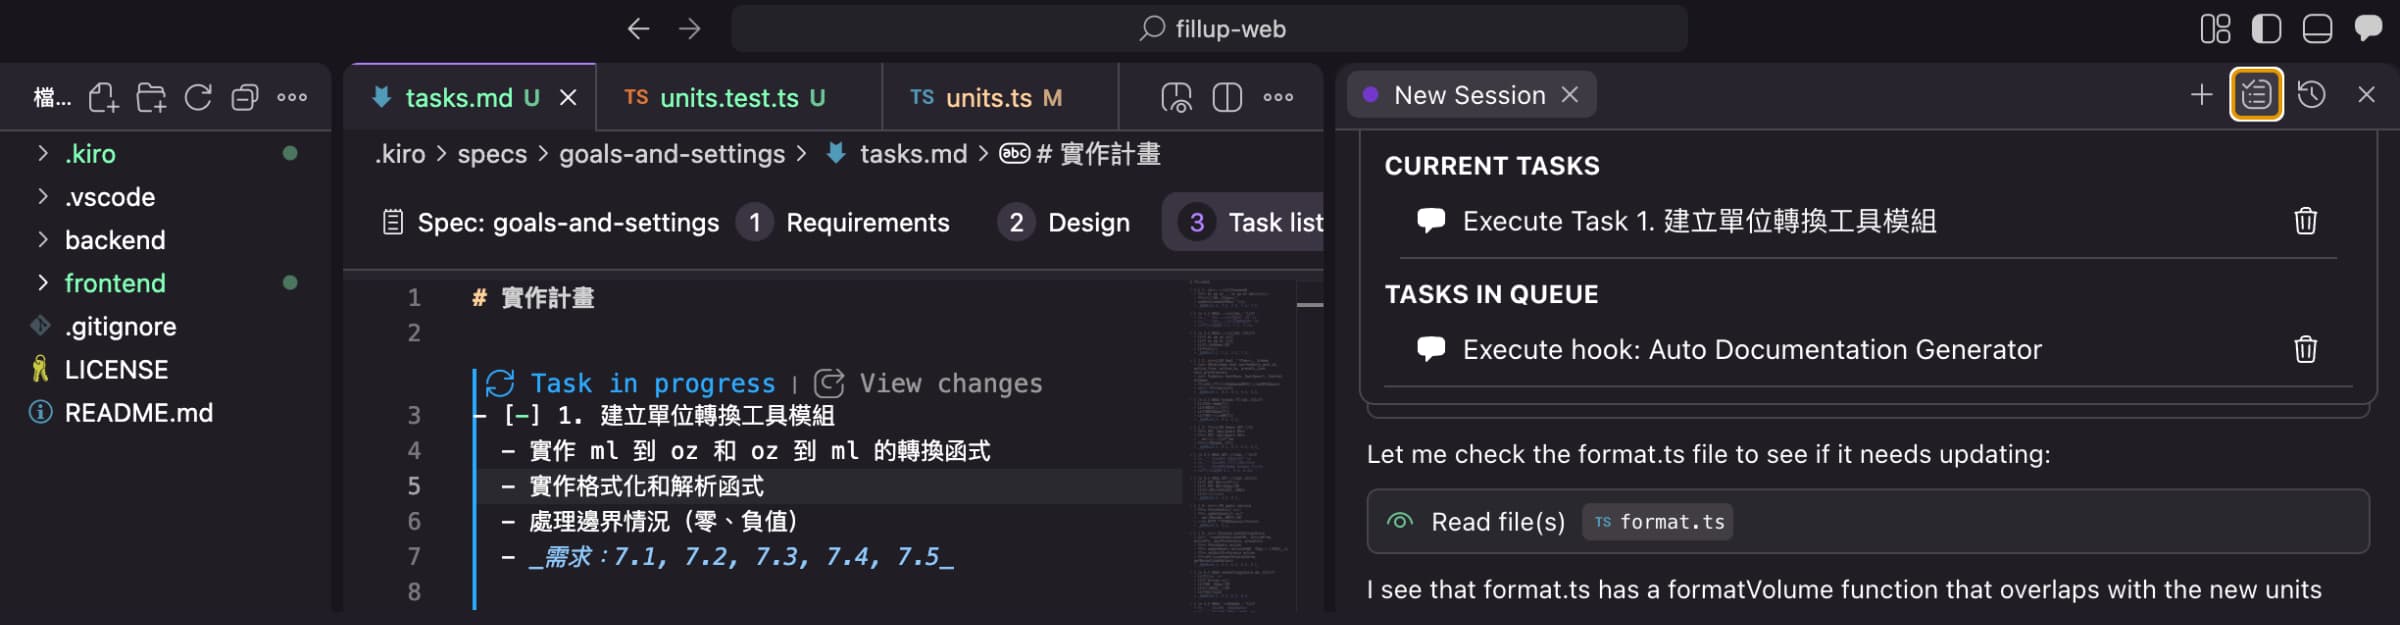Go back with the left arrow
Screen dimensions: 2400x625
click(638, 29)
